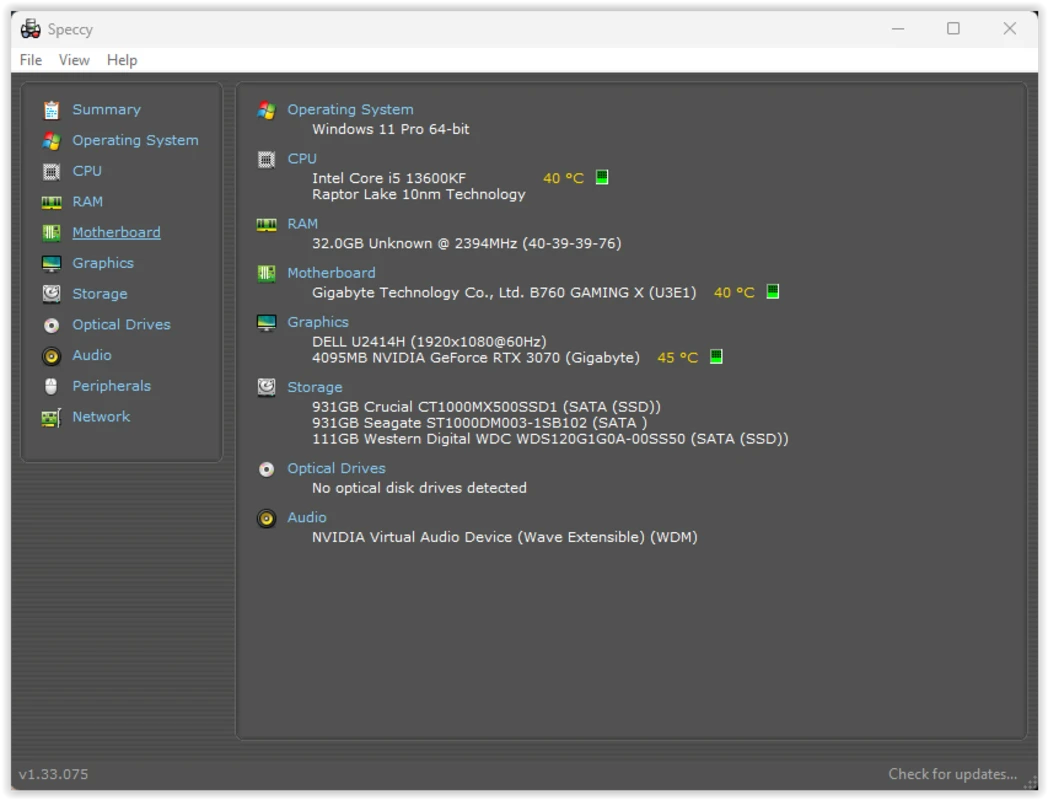Click the Optical Drives disc icon
The height and width of the screenshot is (800, 1048).
click(53, 324)
